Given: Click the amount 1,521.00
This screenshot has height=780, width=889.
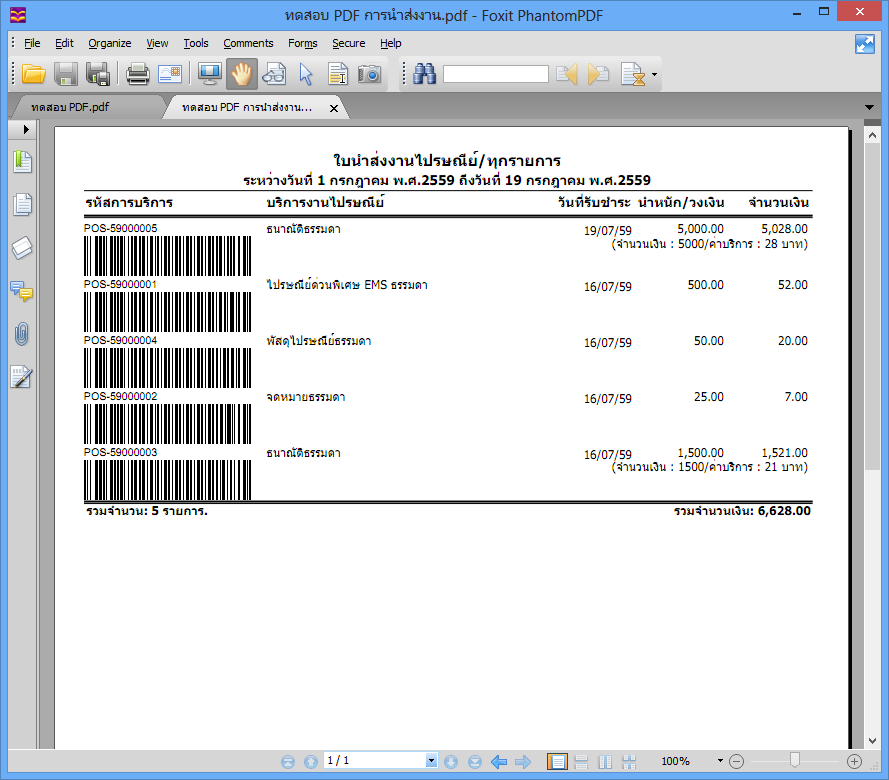Looking at the screenshot, I should (x=784, y=453).
